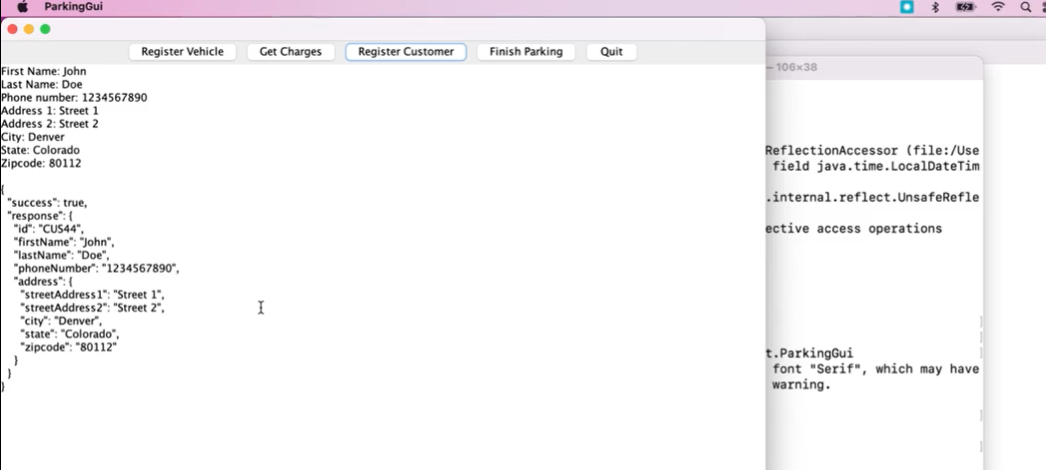
Task: Click the 'Address 1: Street 1' line
Action: [x=49, y=111]
